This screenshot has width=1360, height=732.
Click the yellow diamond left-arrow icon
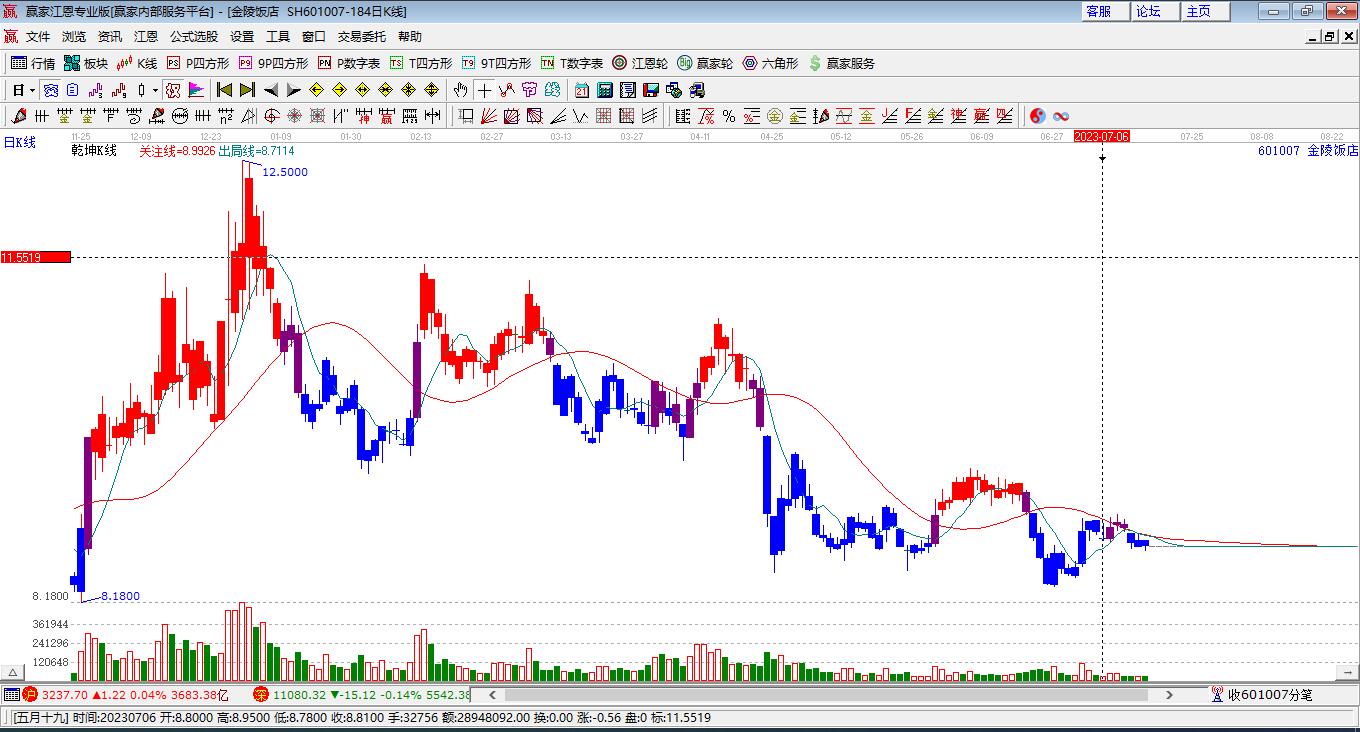click(x=317, y=90)
